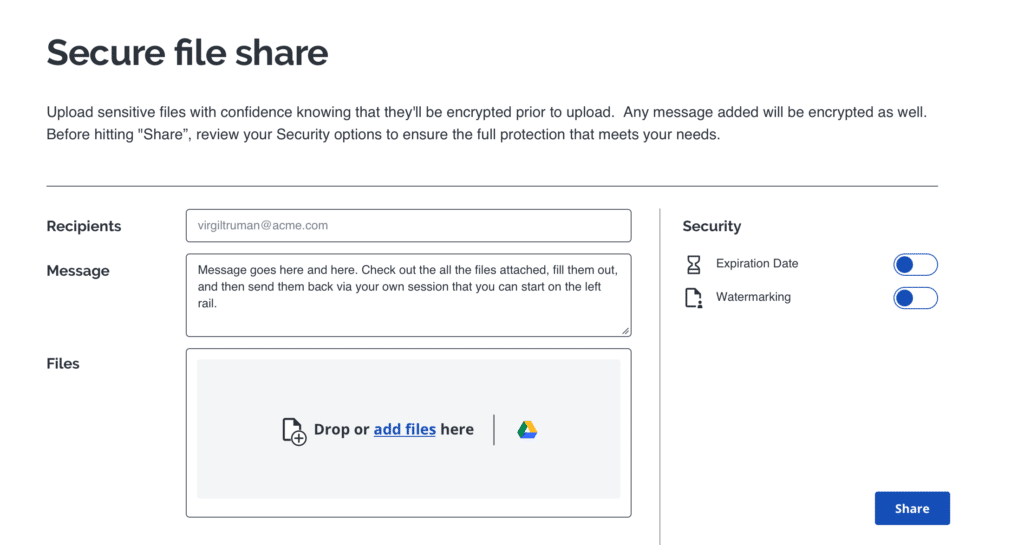Click the "Watermarking" label text
Screen dimensions: 1024x545
point(753,297)
